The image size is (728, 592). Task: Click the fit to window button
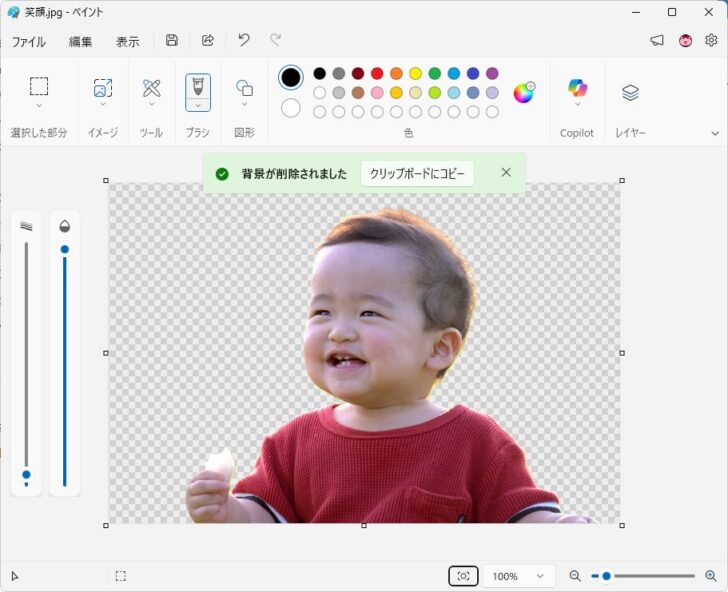pos(463,576)
